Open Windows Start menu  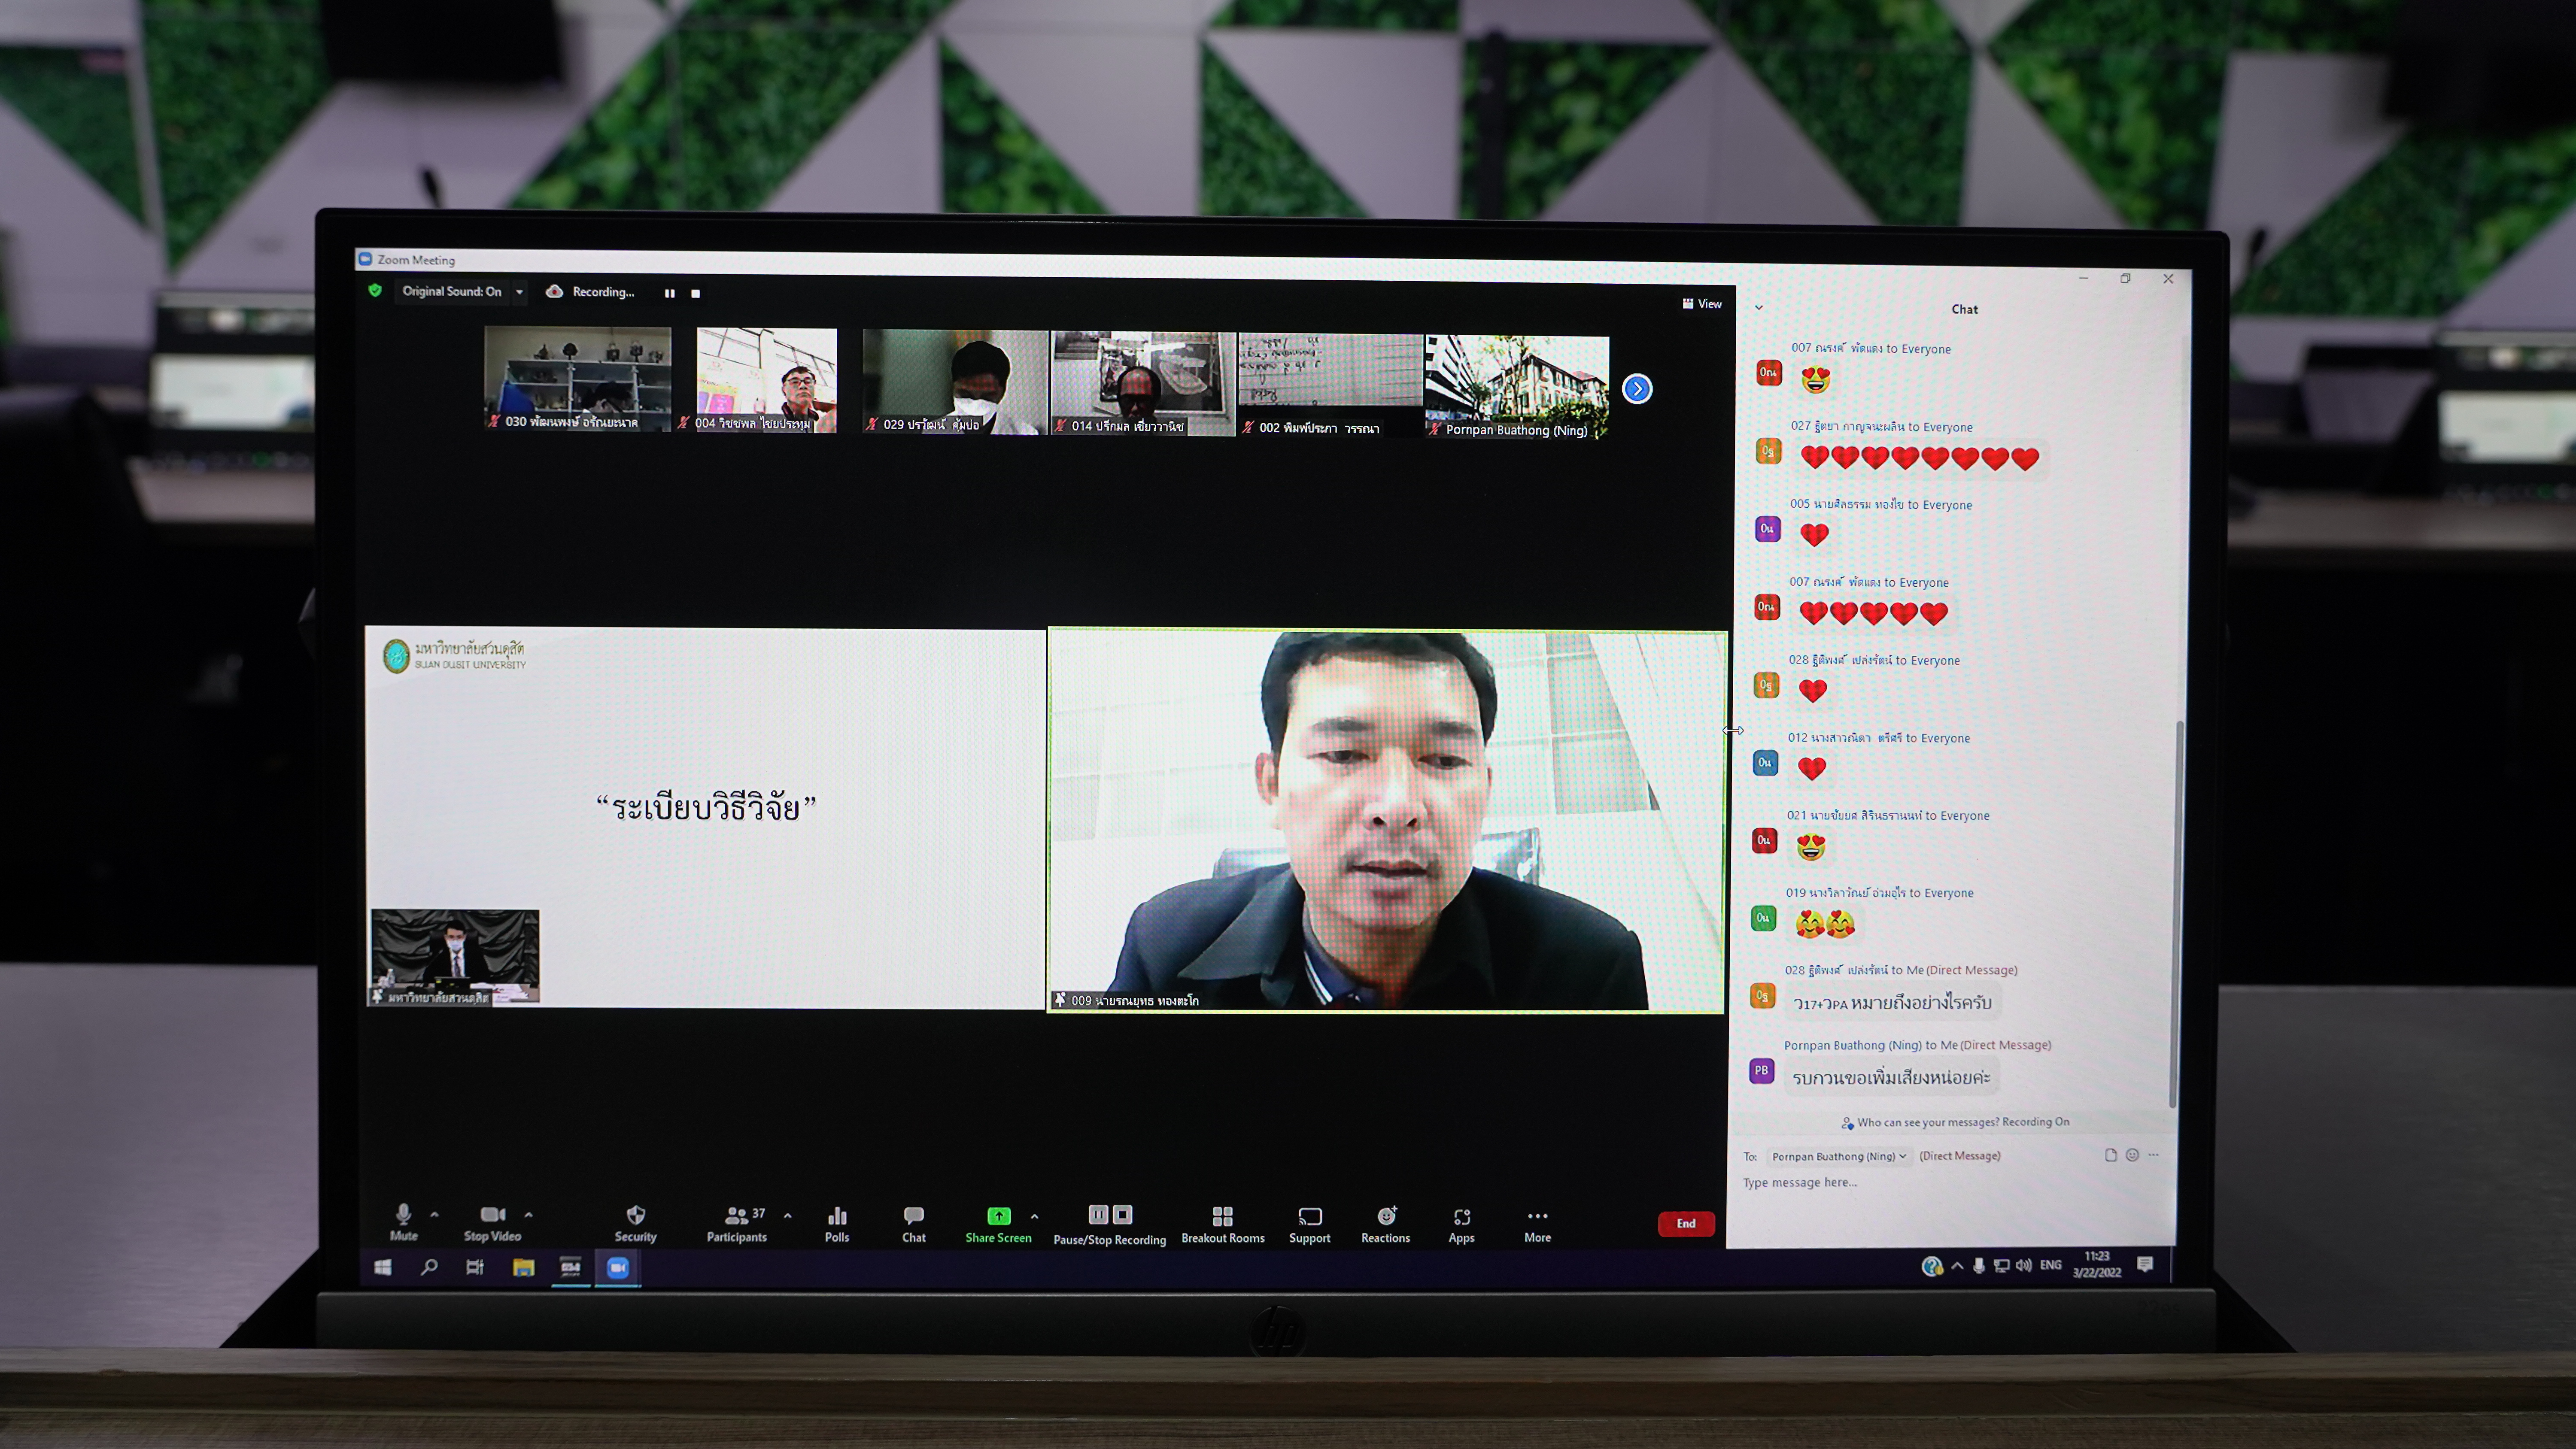coord(382,1267)
